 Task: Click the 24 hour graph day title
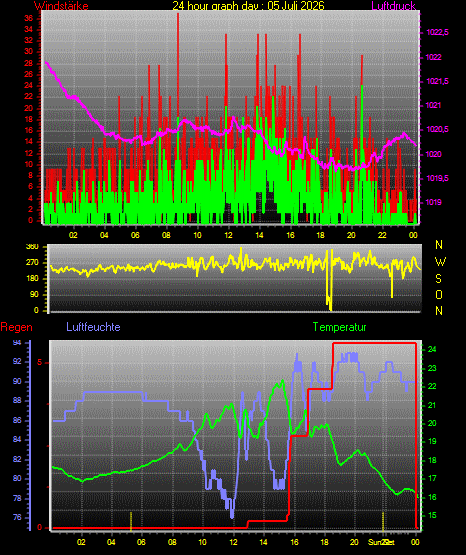pyautogui.click(x=248, y=5)
